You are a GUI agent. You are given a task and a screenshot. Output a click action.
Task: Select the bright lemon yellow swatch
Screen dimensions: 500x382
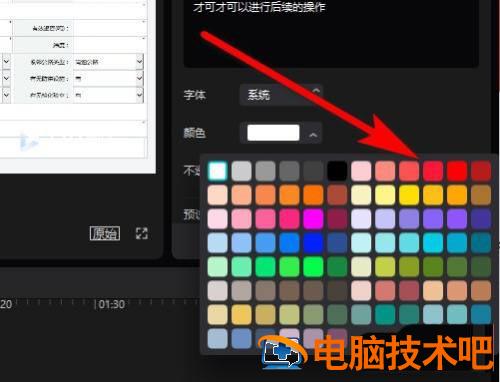click(x=409, y=195)
